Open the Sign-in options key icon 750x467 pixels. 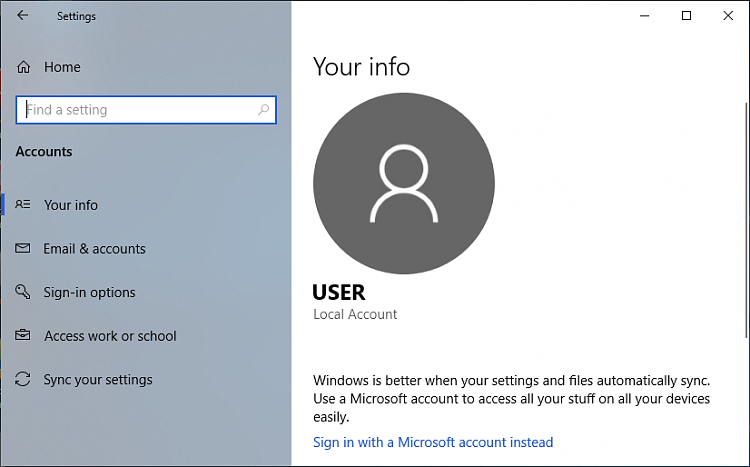pos(22,291)
